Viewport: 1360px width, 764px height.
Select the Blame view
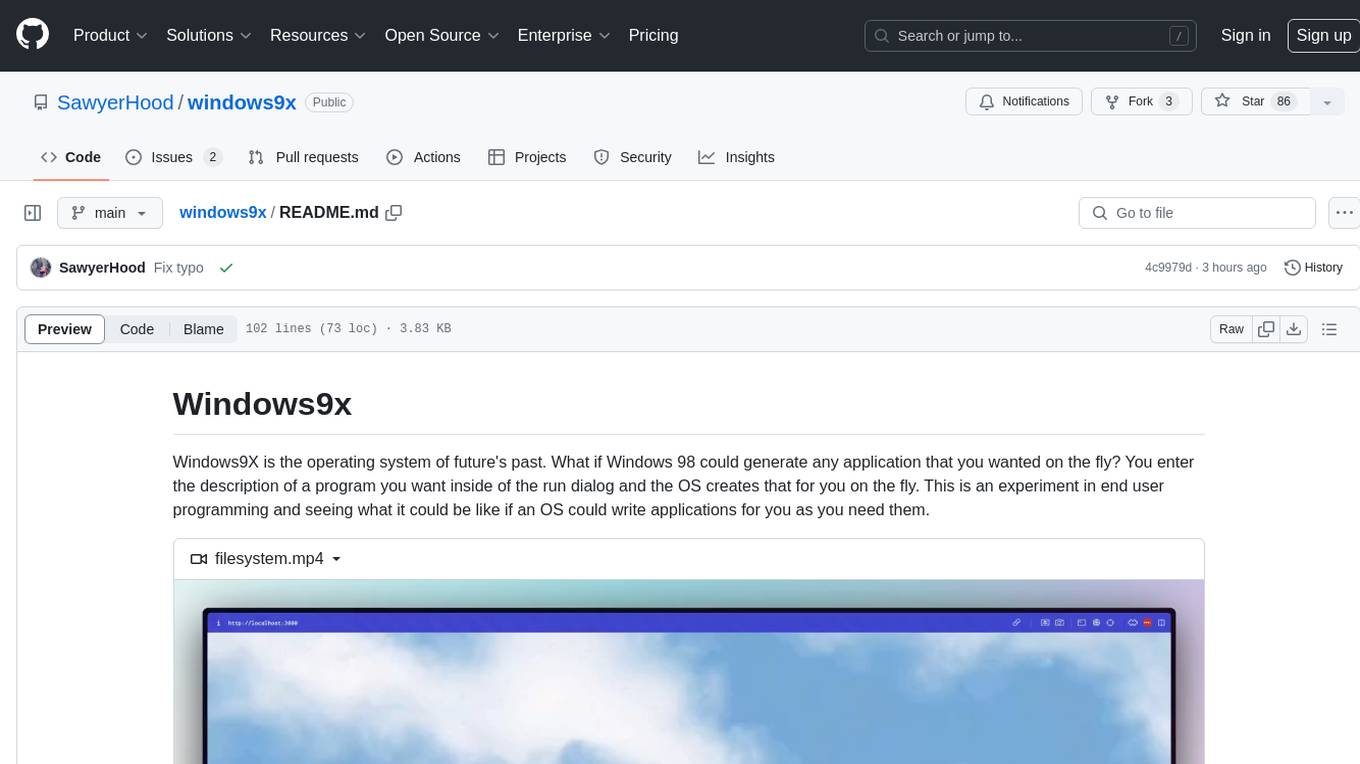point(203,329)
